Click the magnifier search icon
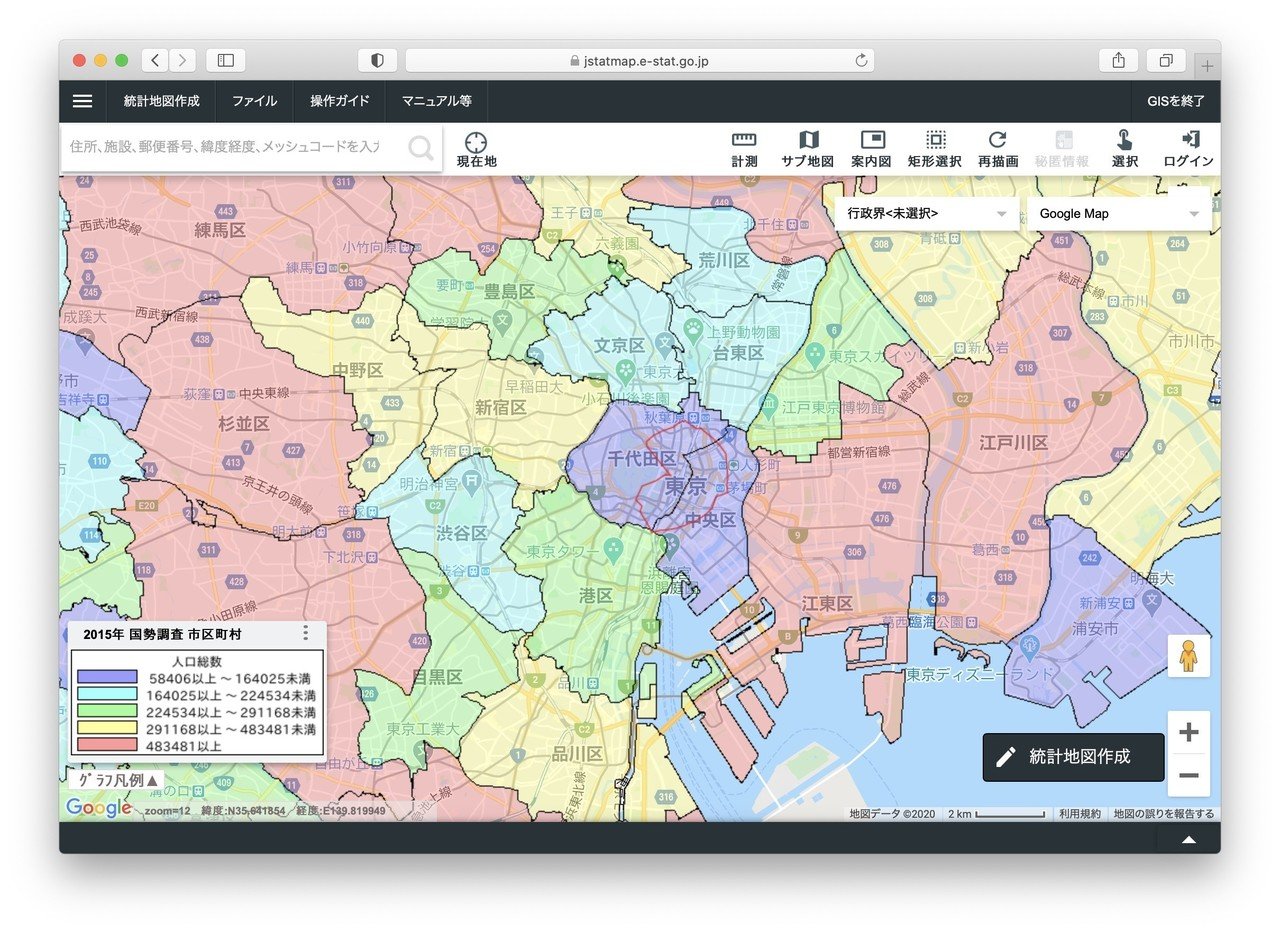 [x=422, y=148]
